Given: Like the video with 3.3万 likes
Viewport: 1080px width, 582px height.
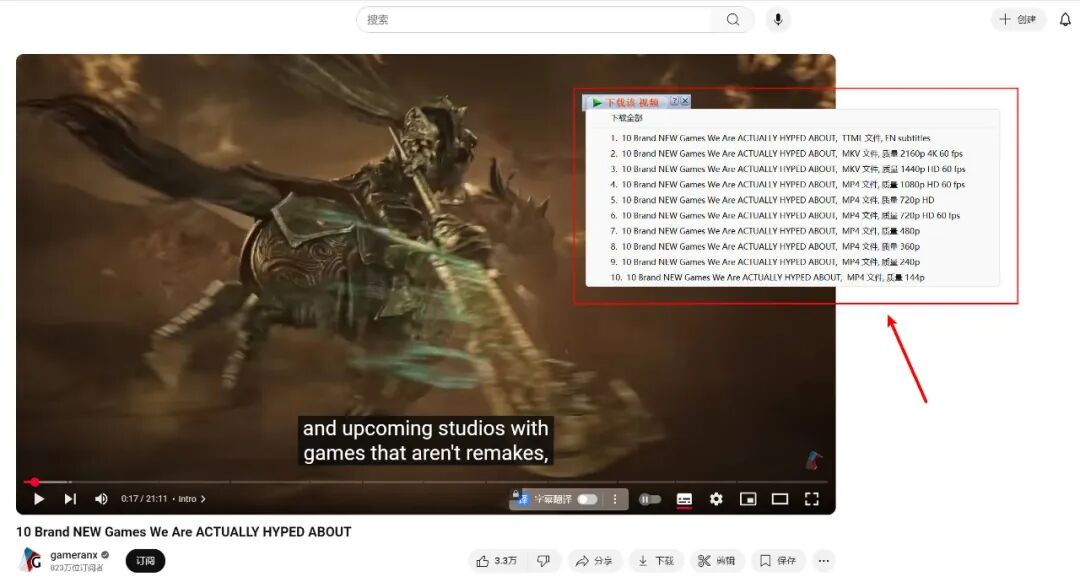Looking at the screenshot, I should point(496,561).
